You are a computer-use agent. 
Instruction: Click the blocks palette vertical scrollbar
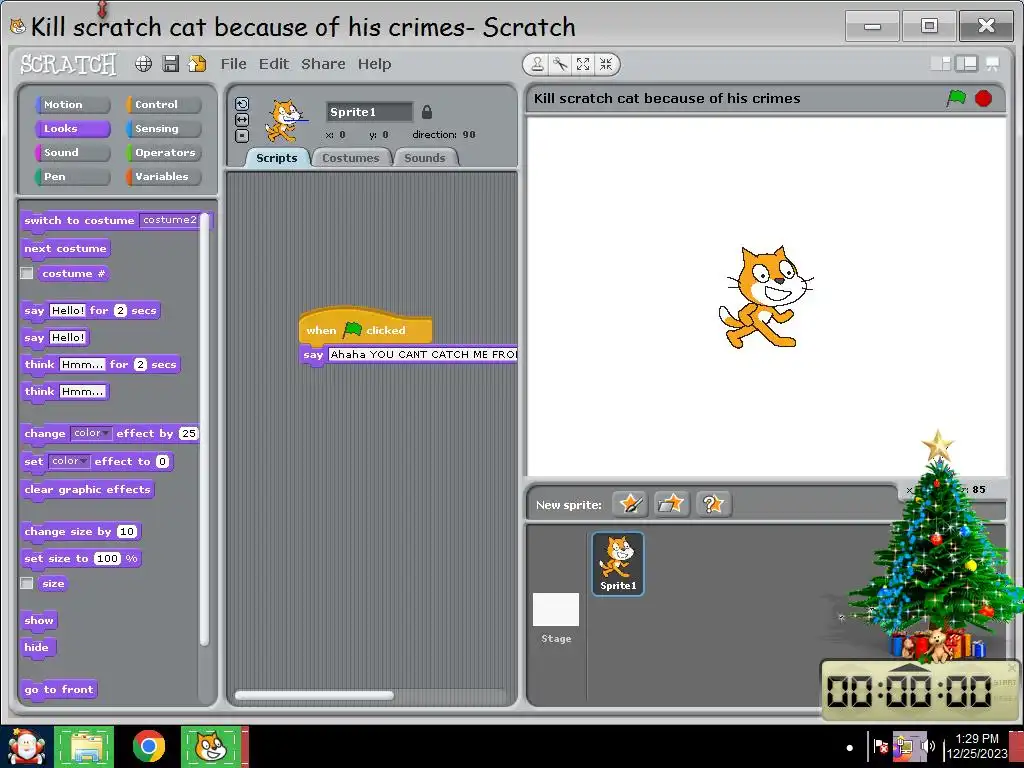click(x=204, y=429)
